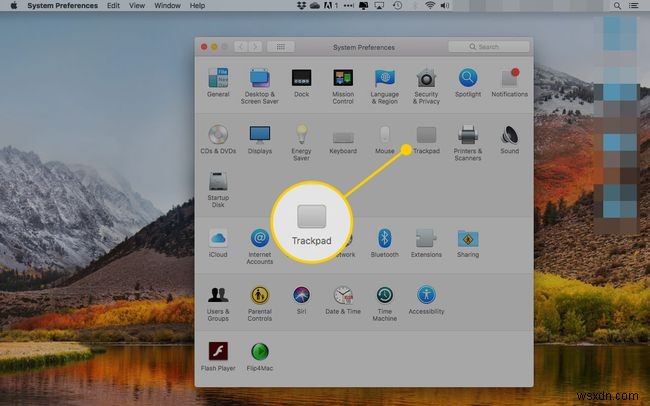650x406 pixels.
Task: Click the Show All grid button
Action: 280,46
